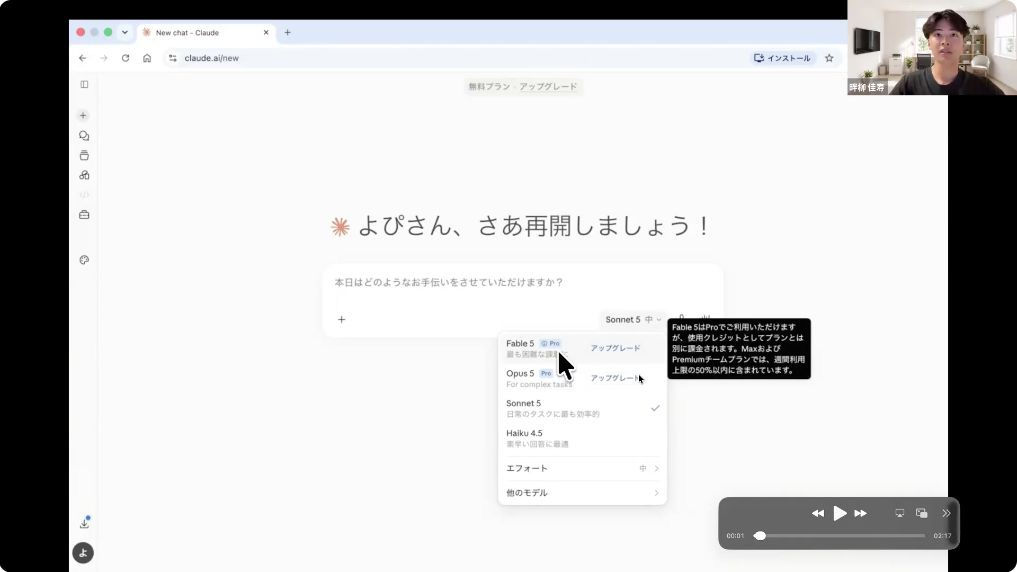Switch to the New chat - Claude tab
This screenshot has width=1017, height=572.
205,32
